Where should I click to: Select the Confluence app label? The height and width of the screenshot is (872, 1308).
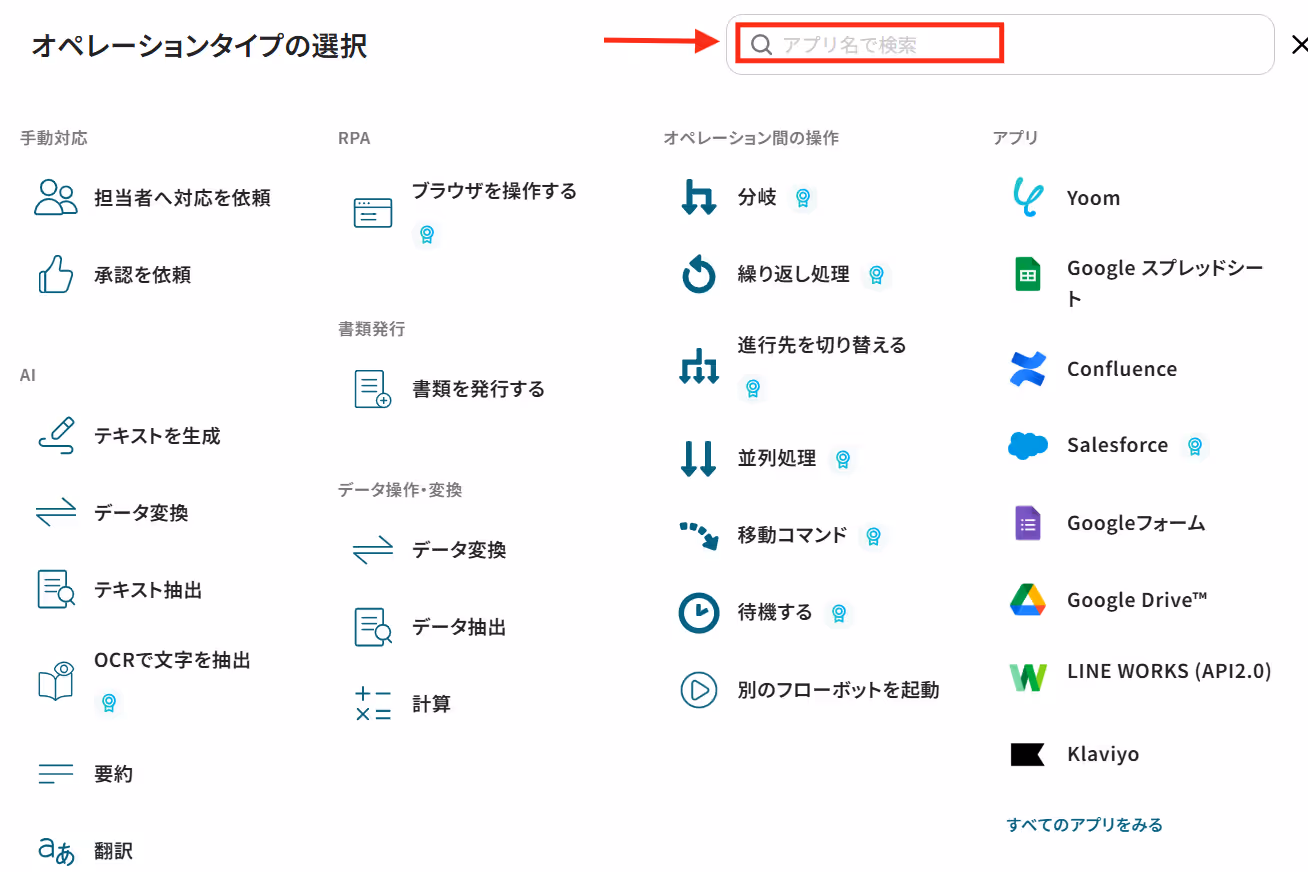click(x=1122, y=369)
